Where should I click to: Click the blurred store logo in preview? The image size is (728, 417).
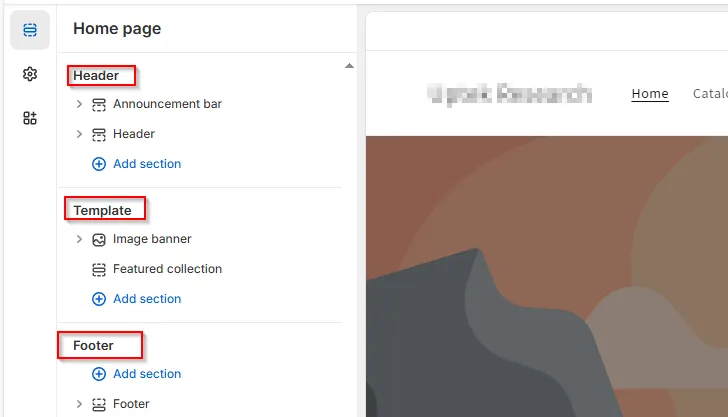click(x=509, y=94)
